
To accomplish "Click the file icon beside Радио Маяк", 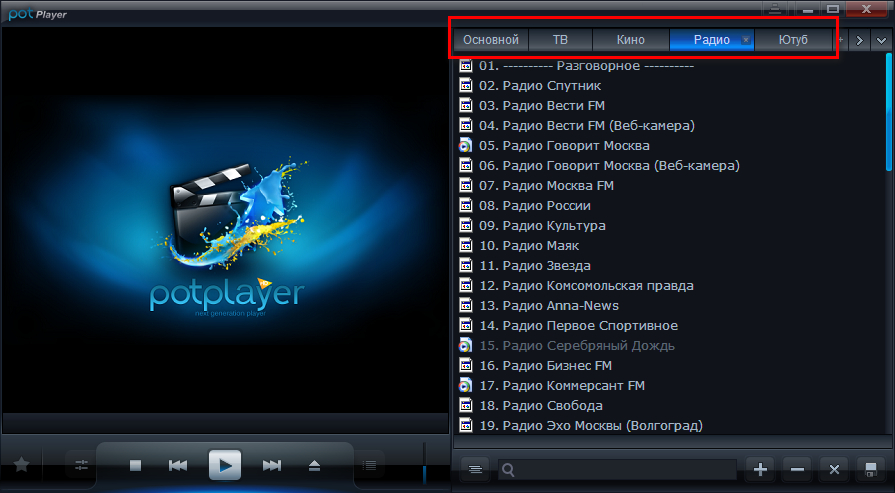I will (466, 245).
